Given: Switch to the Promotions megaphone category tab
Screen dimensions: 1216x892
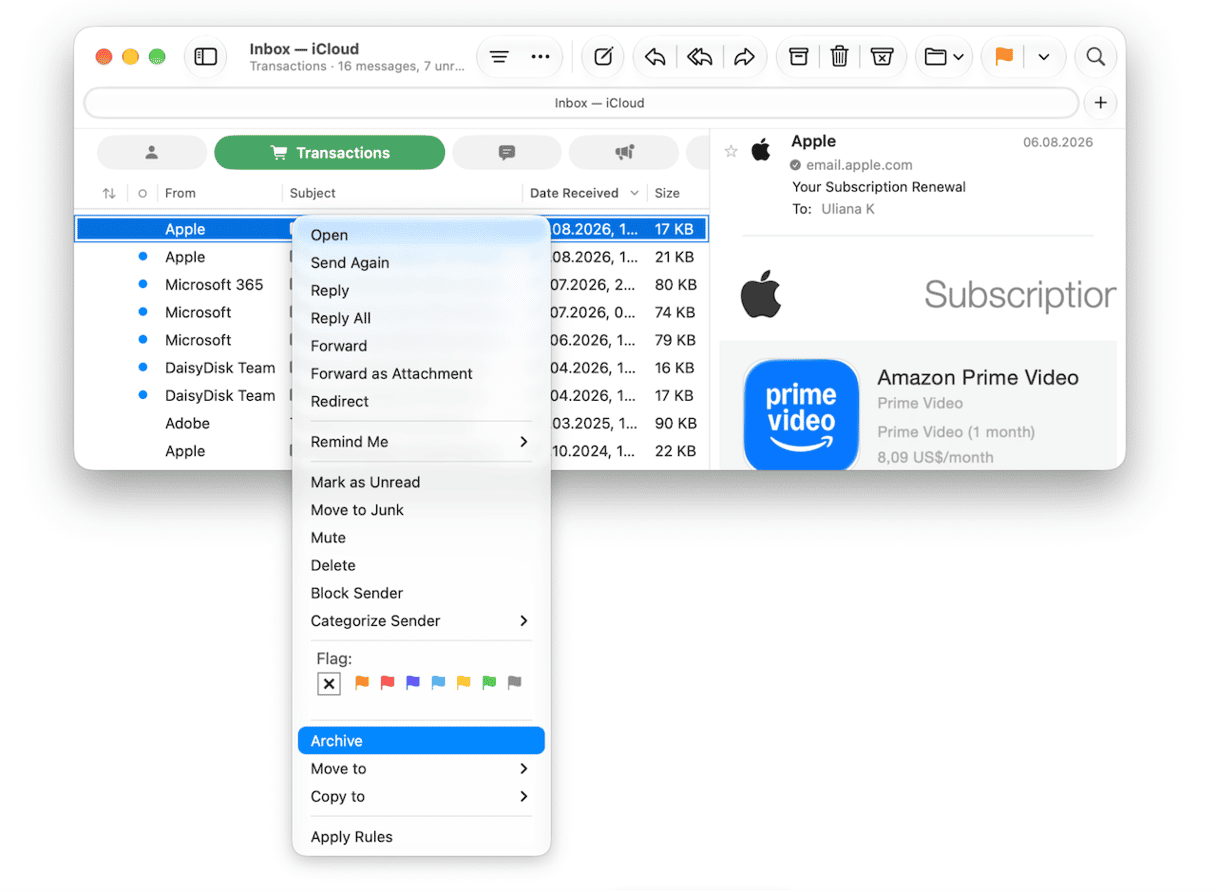Looking at the screenshot, I should 624,153.
